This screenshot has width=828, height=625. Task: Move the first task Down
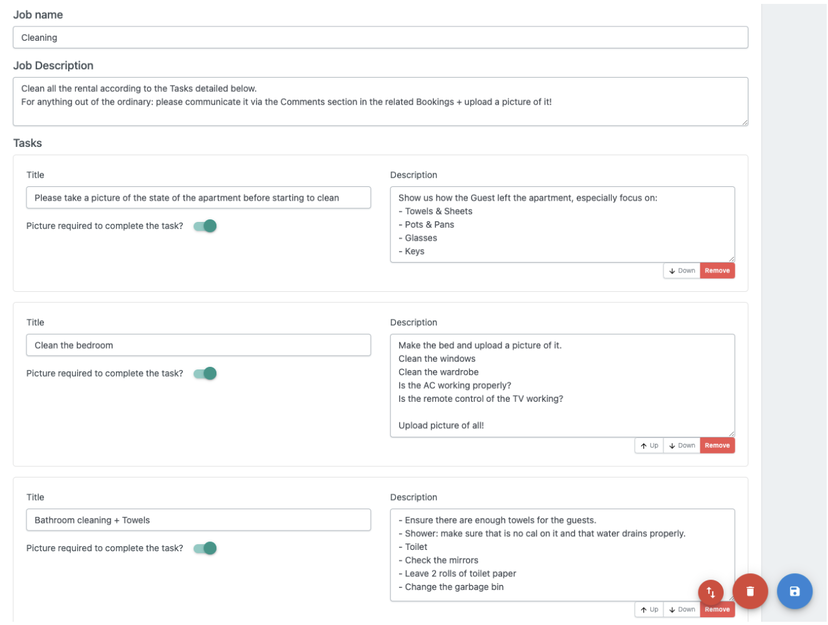pos(681,271)
